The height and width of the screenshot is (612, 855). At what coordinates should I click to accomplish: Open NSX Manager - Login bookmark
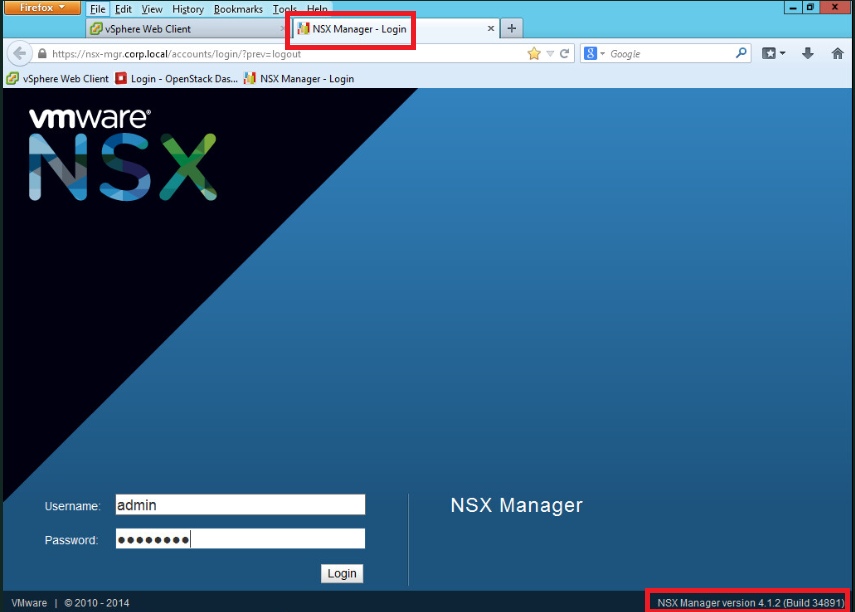[299, 79]
